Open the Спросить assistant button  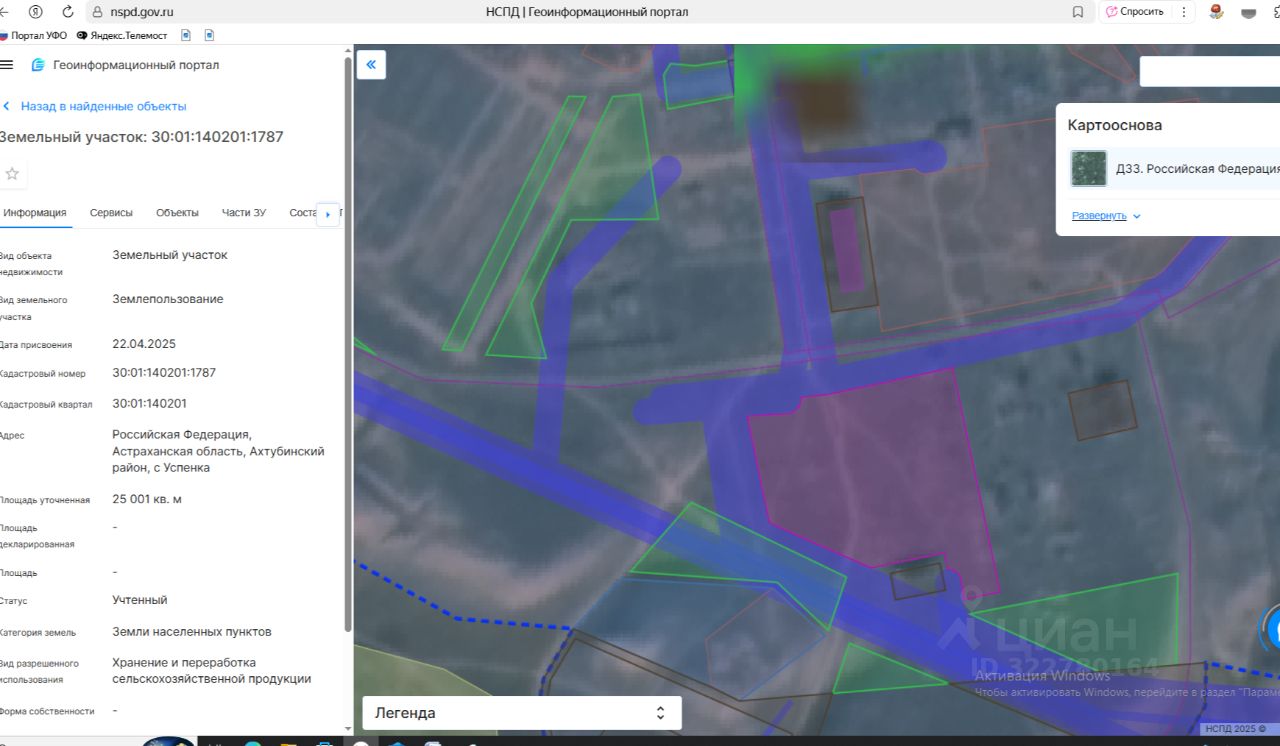click(x=1135, y=12)
